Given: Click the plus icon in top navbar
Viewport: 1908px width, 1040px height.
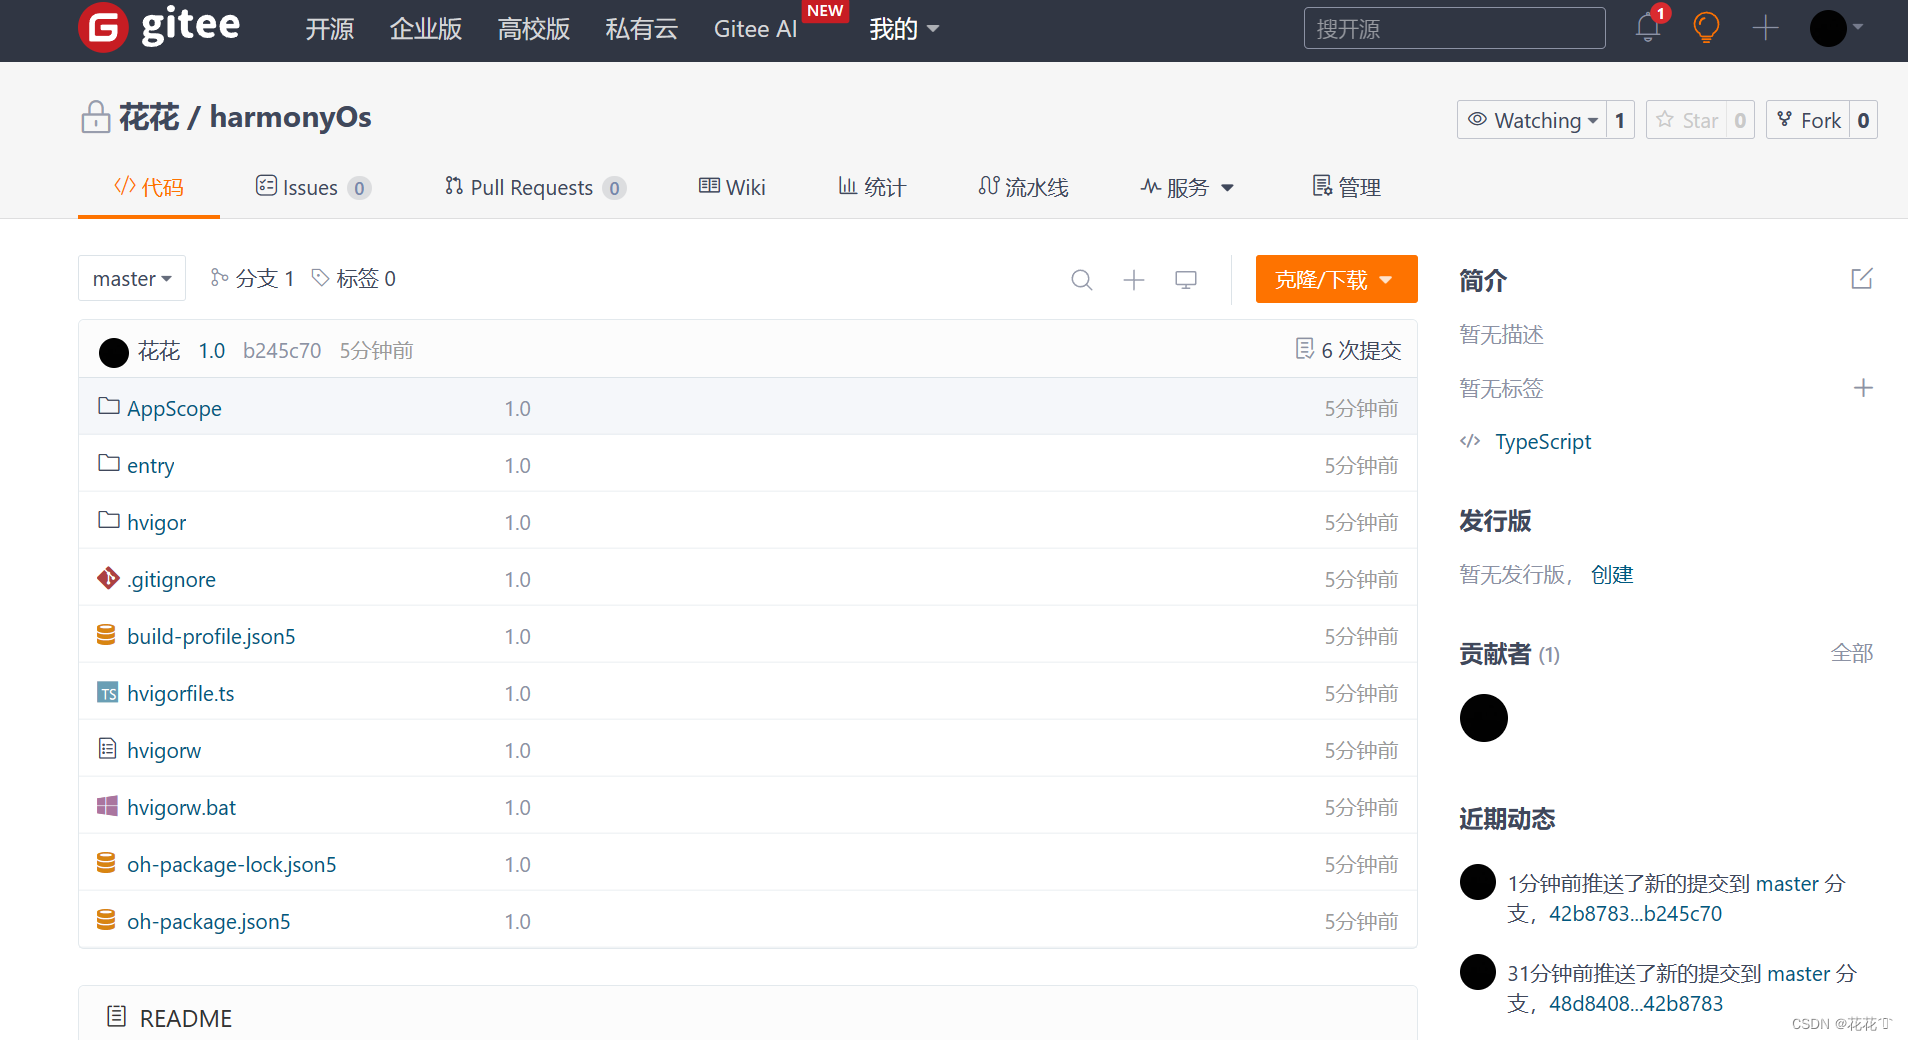Looking at the screenshot, I should coord(1766,28).
